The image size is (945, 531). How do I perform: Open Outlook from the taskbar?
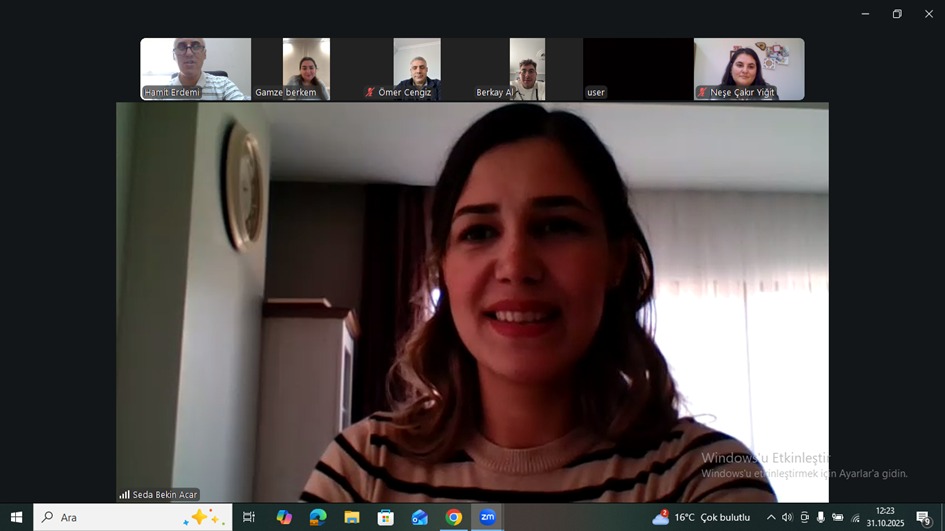[420, 517]
